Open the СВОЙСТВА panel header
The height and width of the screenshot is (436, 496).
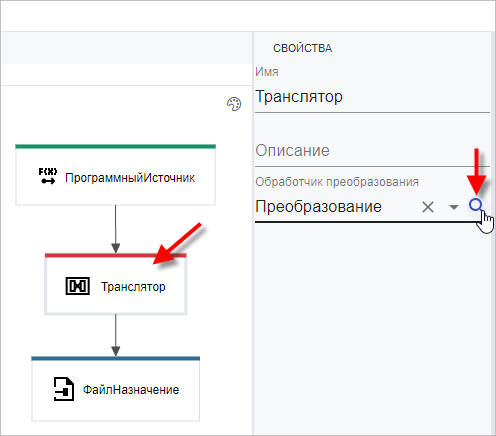coord(302,48)
